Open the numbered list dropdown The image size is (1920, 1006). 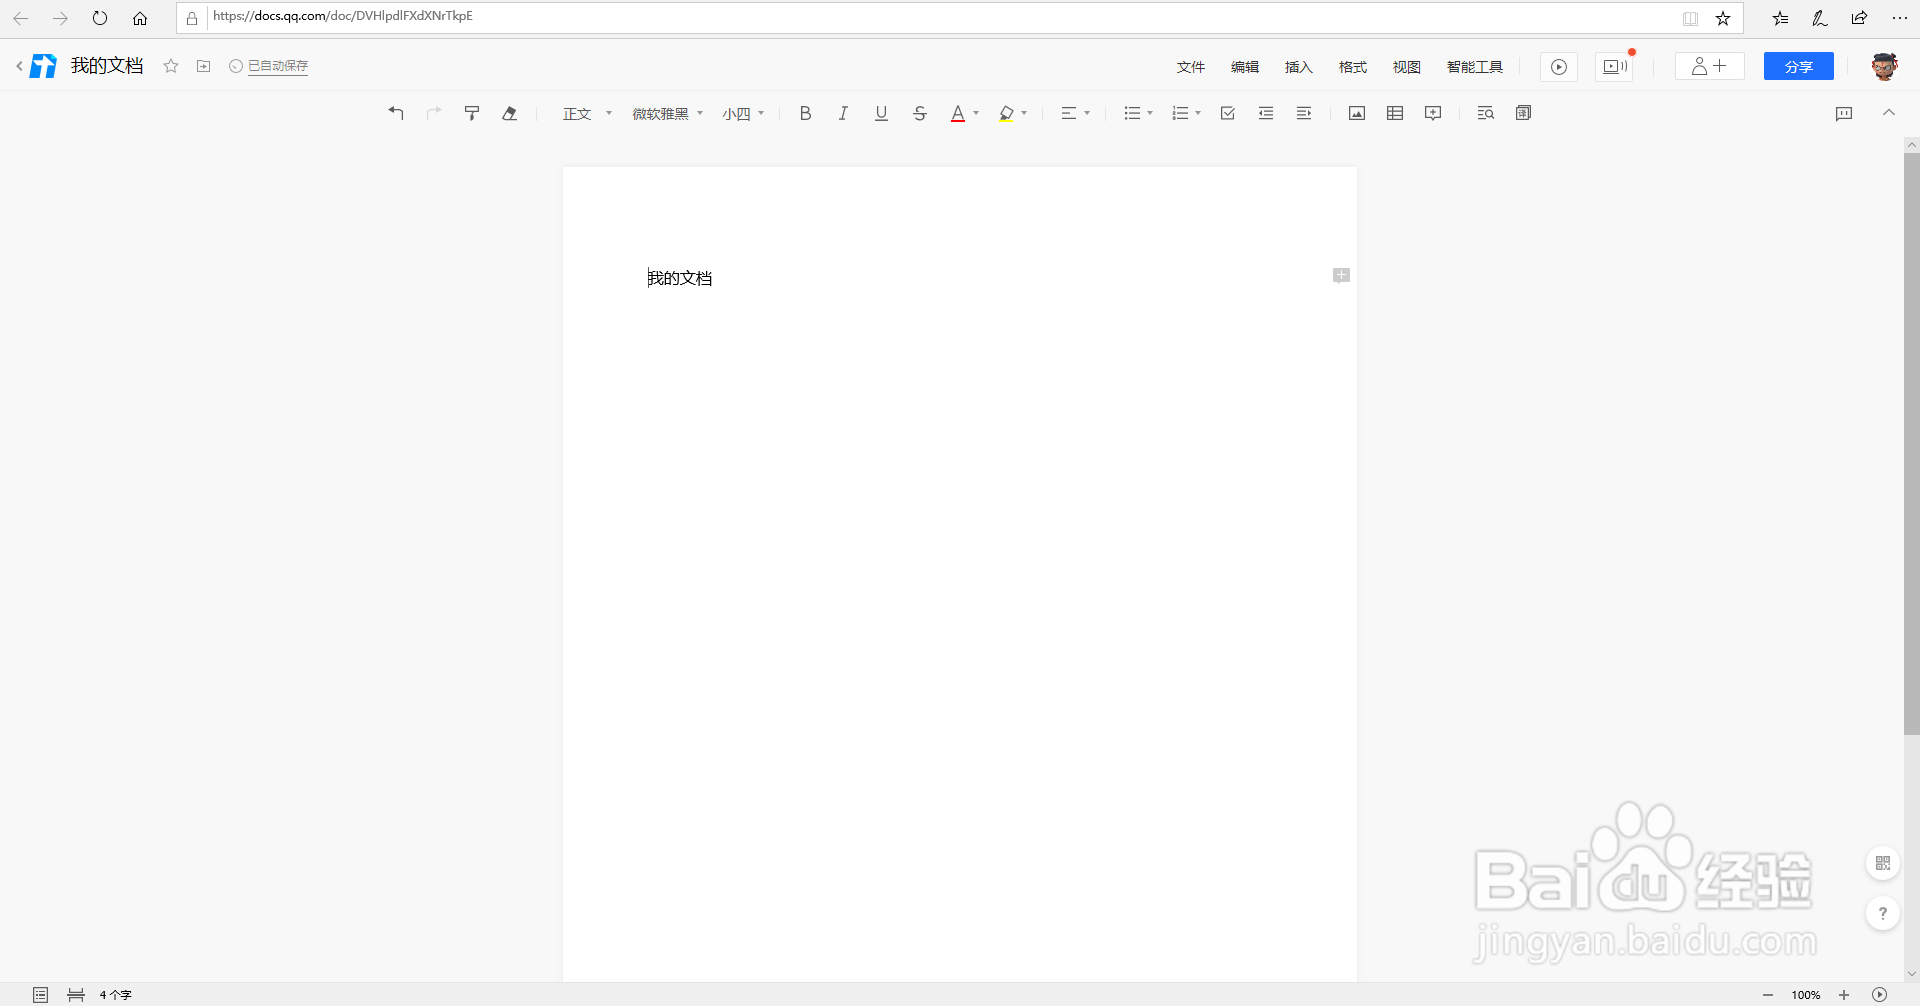click(x=1186, y=113)
